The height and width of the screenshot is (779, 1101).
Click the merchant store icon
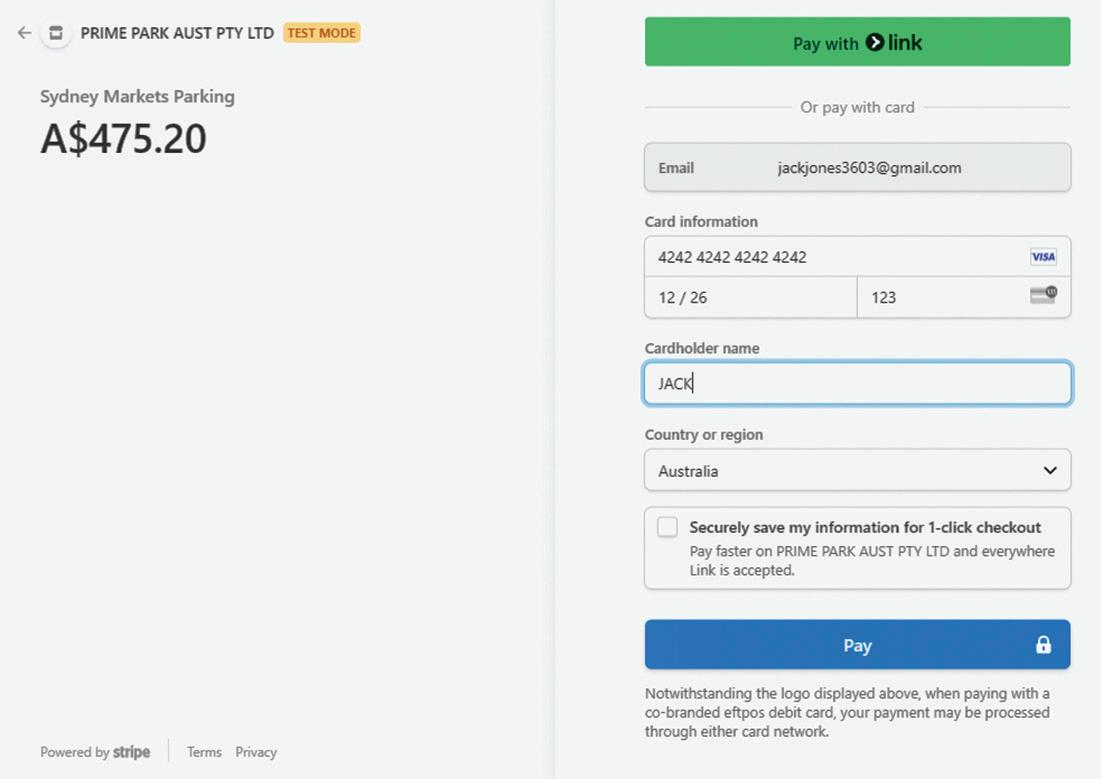coord(56,33)
